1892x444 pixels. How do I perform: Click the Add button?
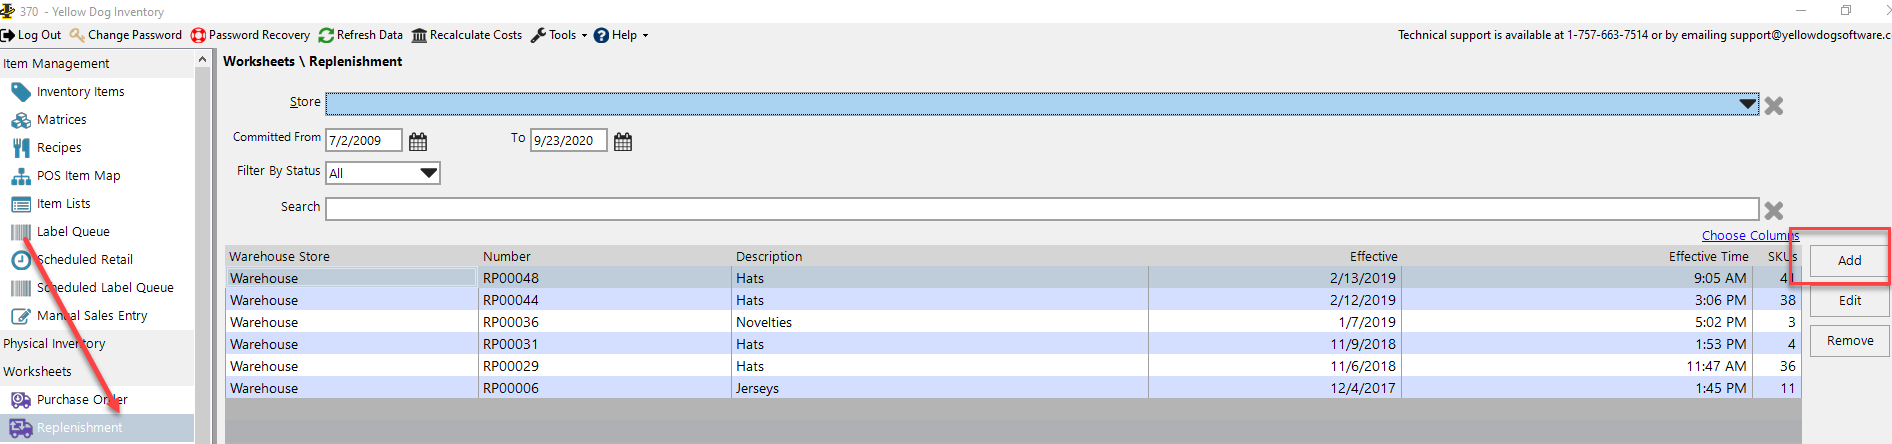(x=1850, y=260)
